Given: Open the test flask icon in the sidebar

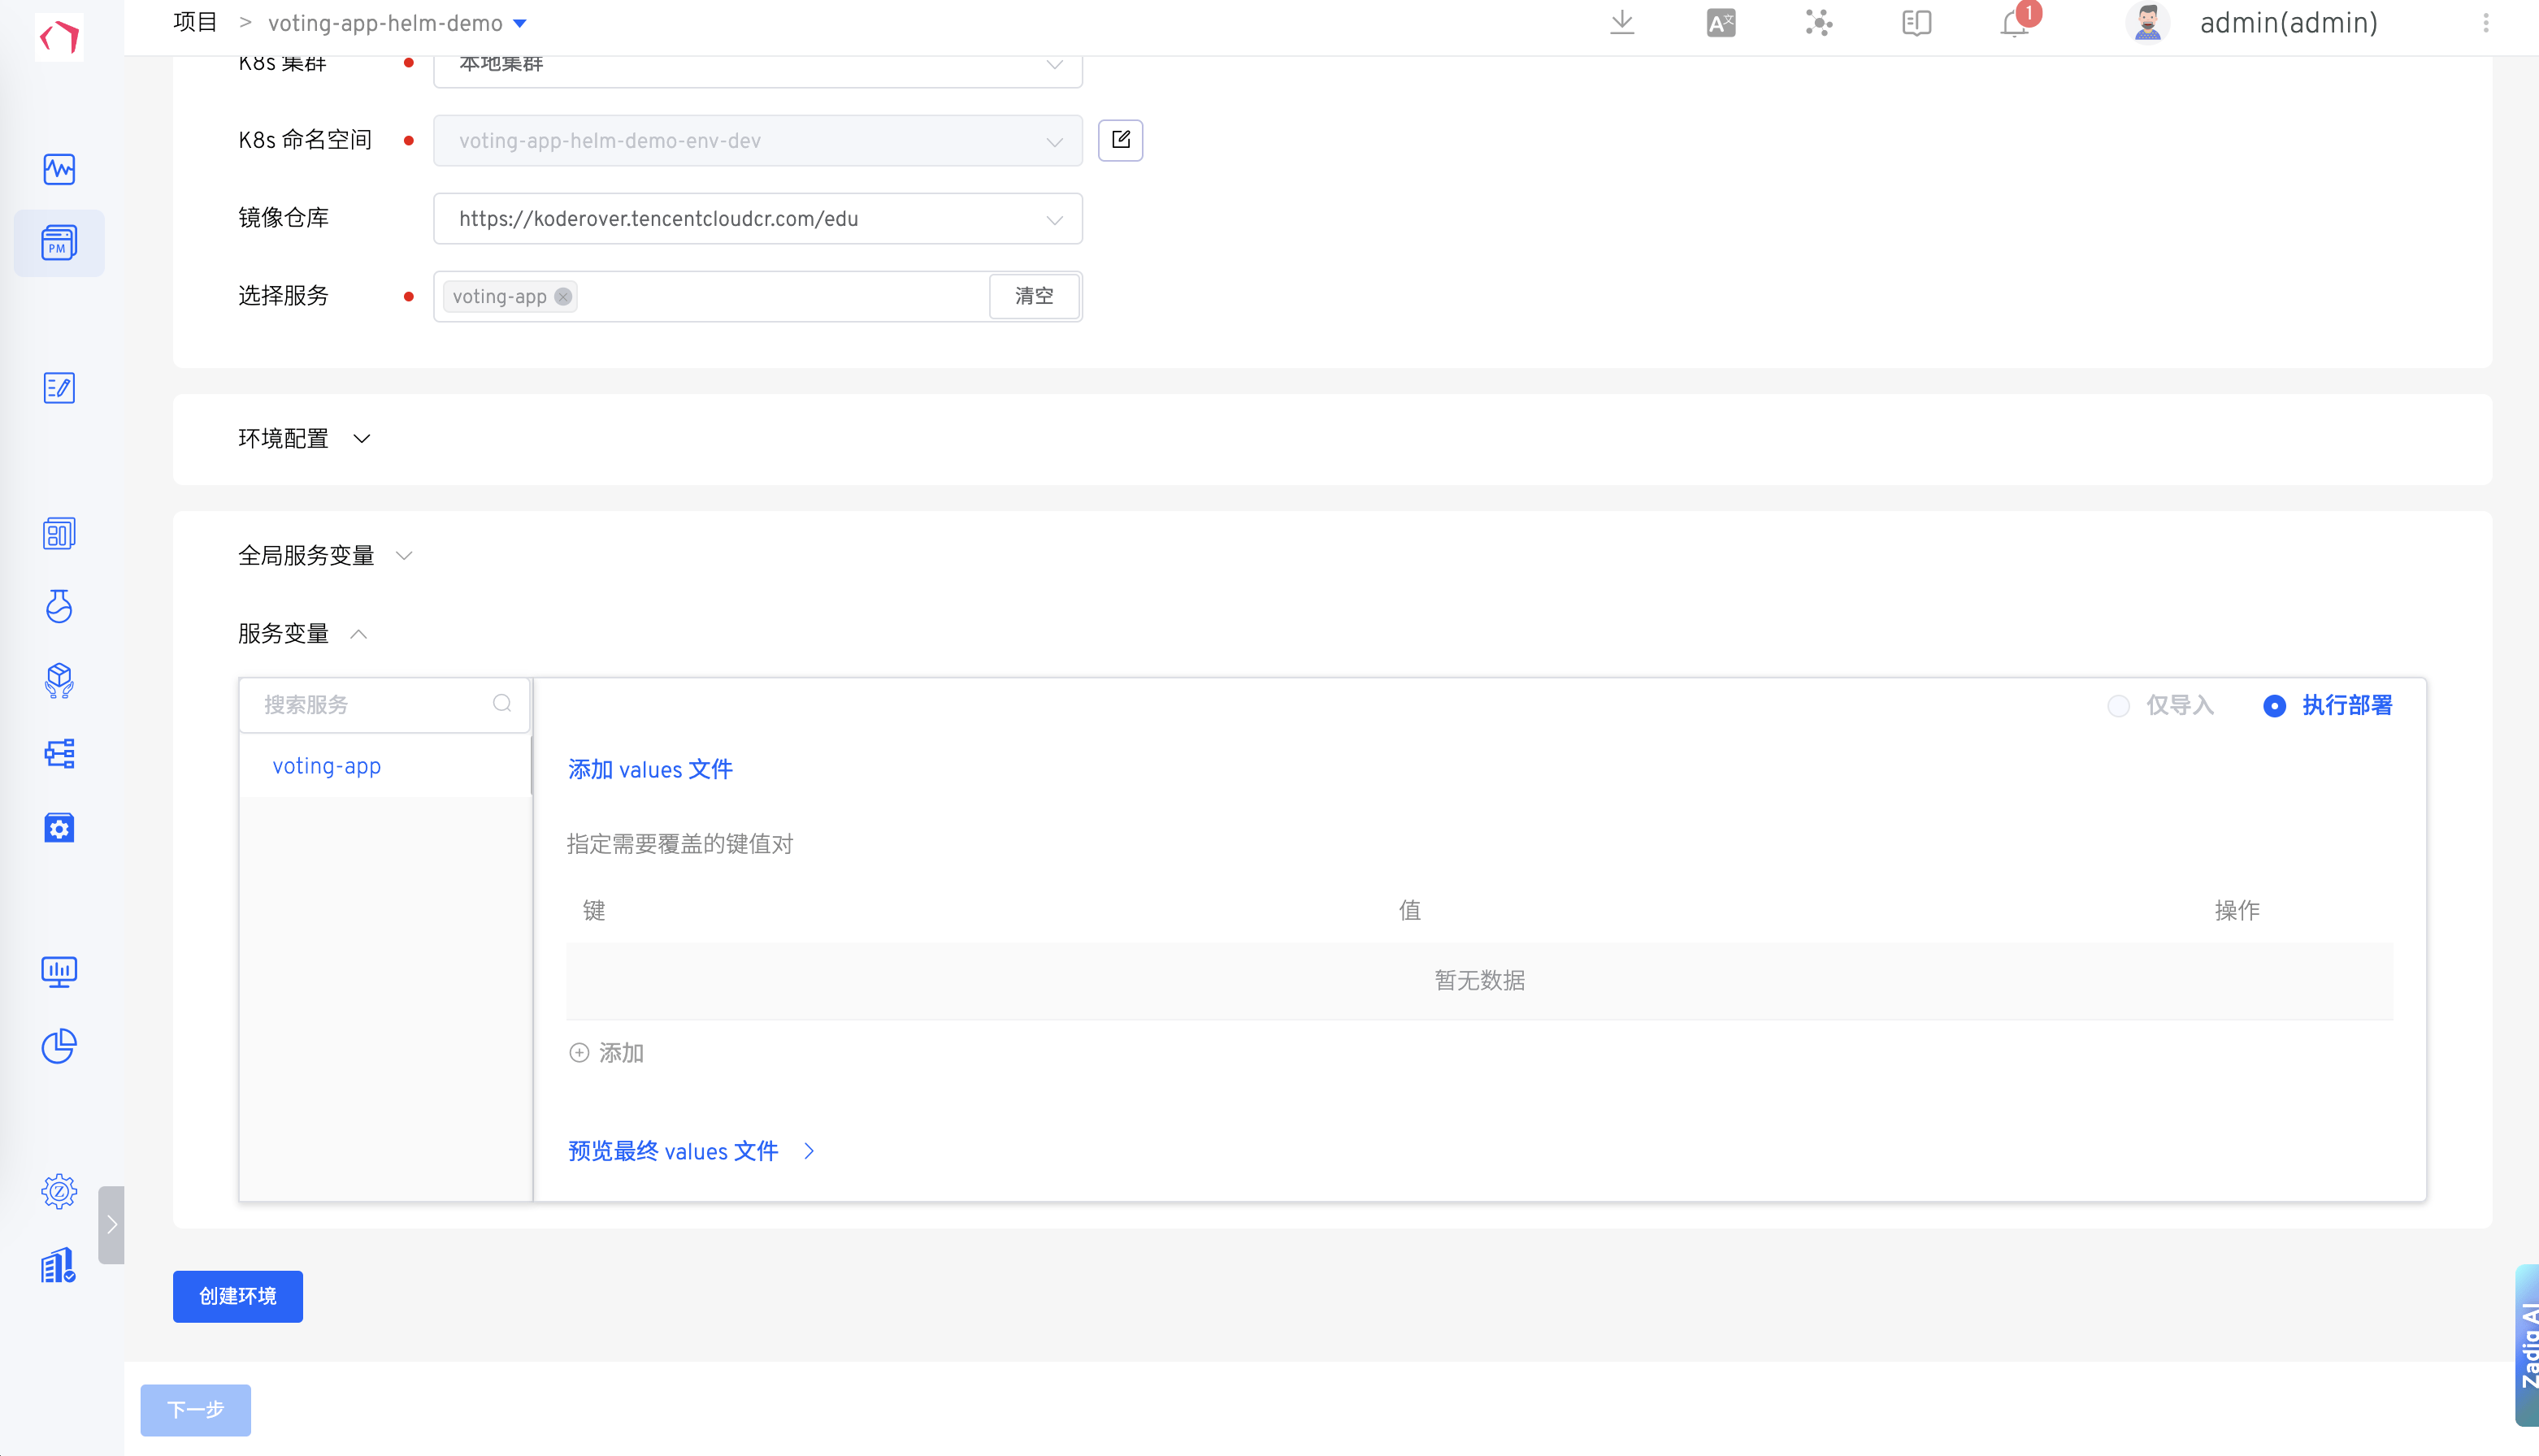Looking at the screenshot, I should 59,606.
